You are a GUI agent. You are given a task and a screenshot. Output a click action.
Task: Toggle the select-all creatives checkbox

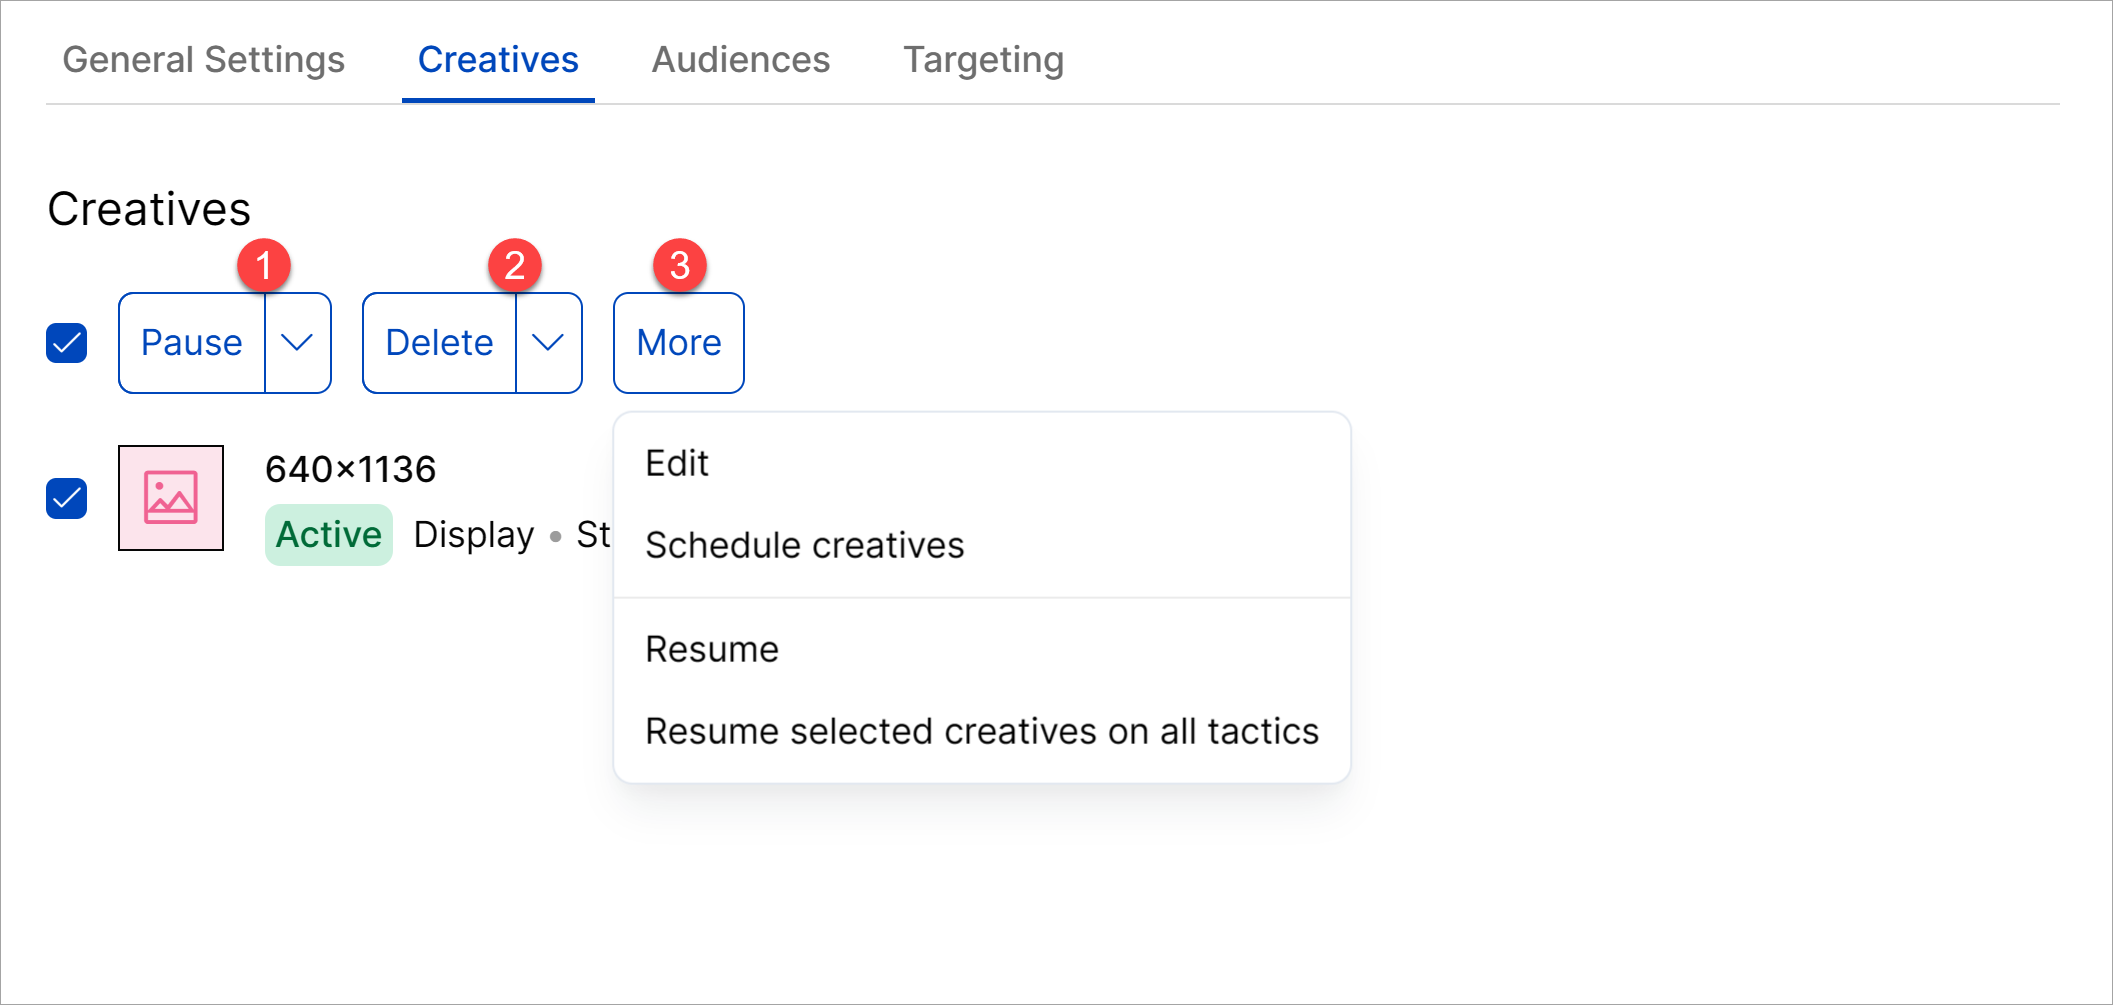(67, 343)
